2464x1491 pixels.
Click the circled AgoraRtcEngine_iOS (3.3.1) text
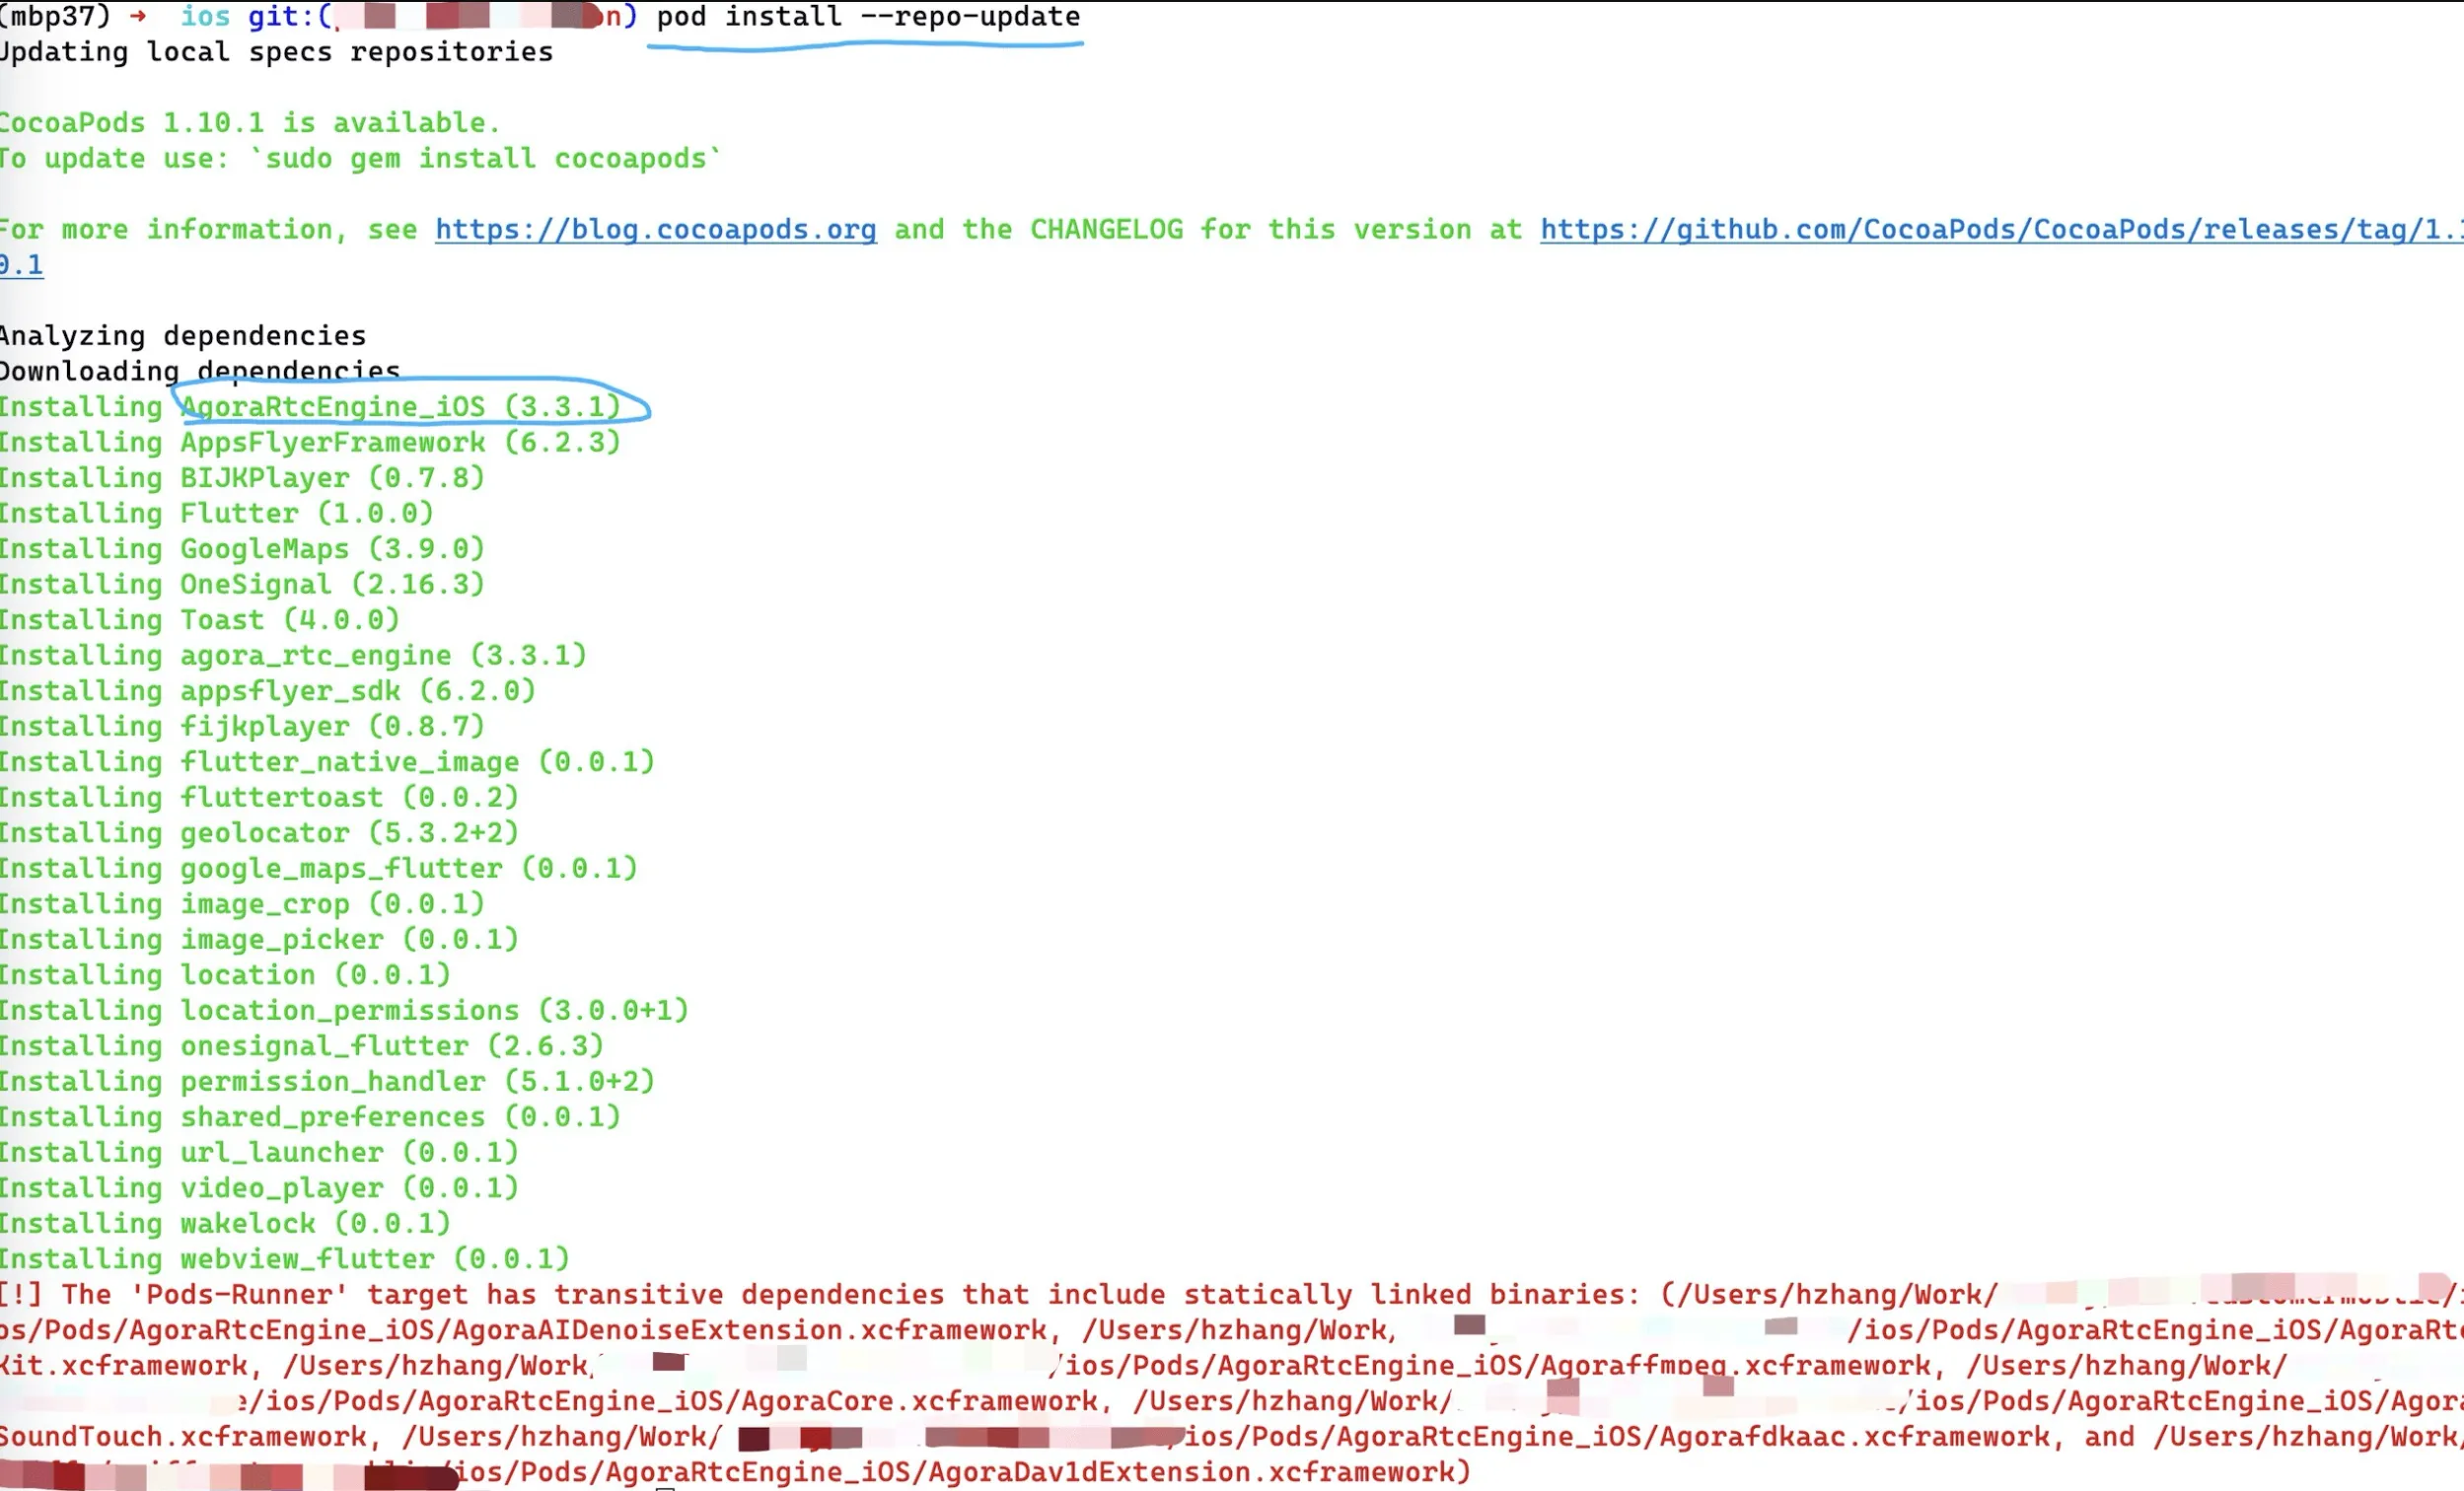coord(400,407)
